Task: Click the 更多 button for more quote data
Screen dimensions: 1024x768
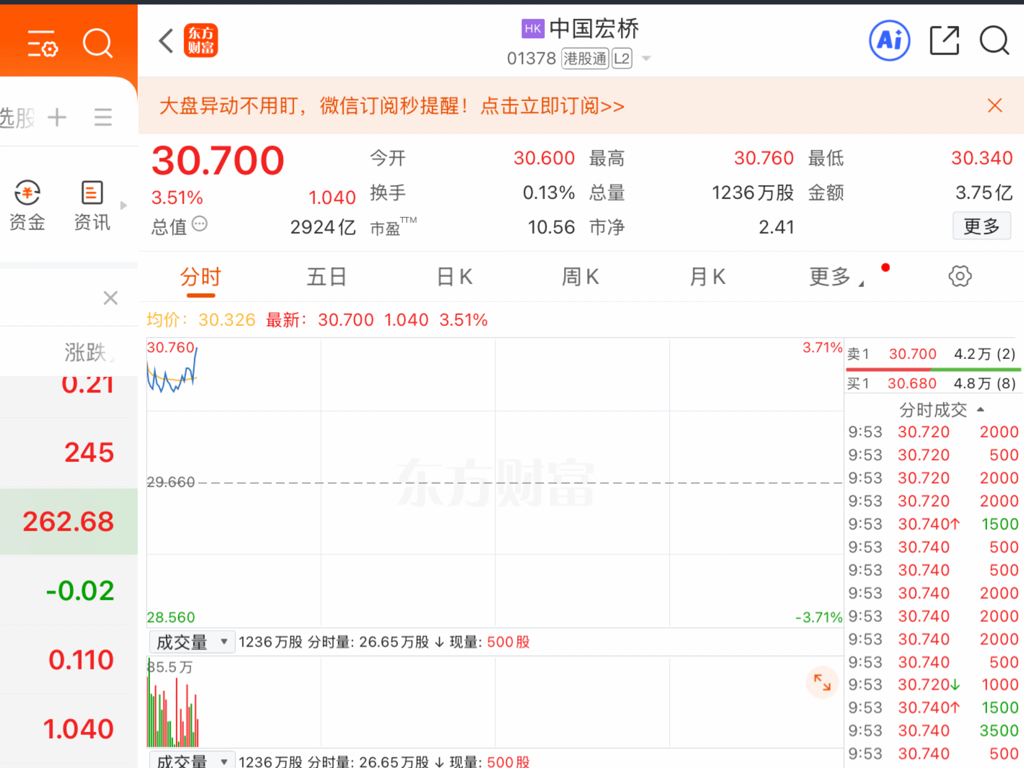Action: 982,226
